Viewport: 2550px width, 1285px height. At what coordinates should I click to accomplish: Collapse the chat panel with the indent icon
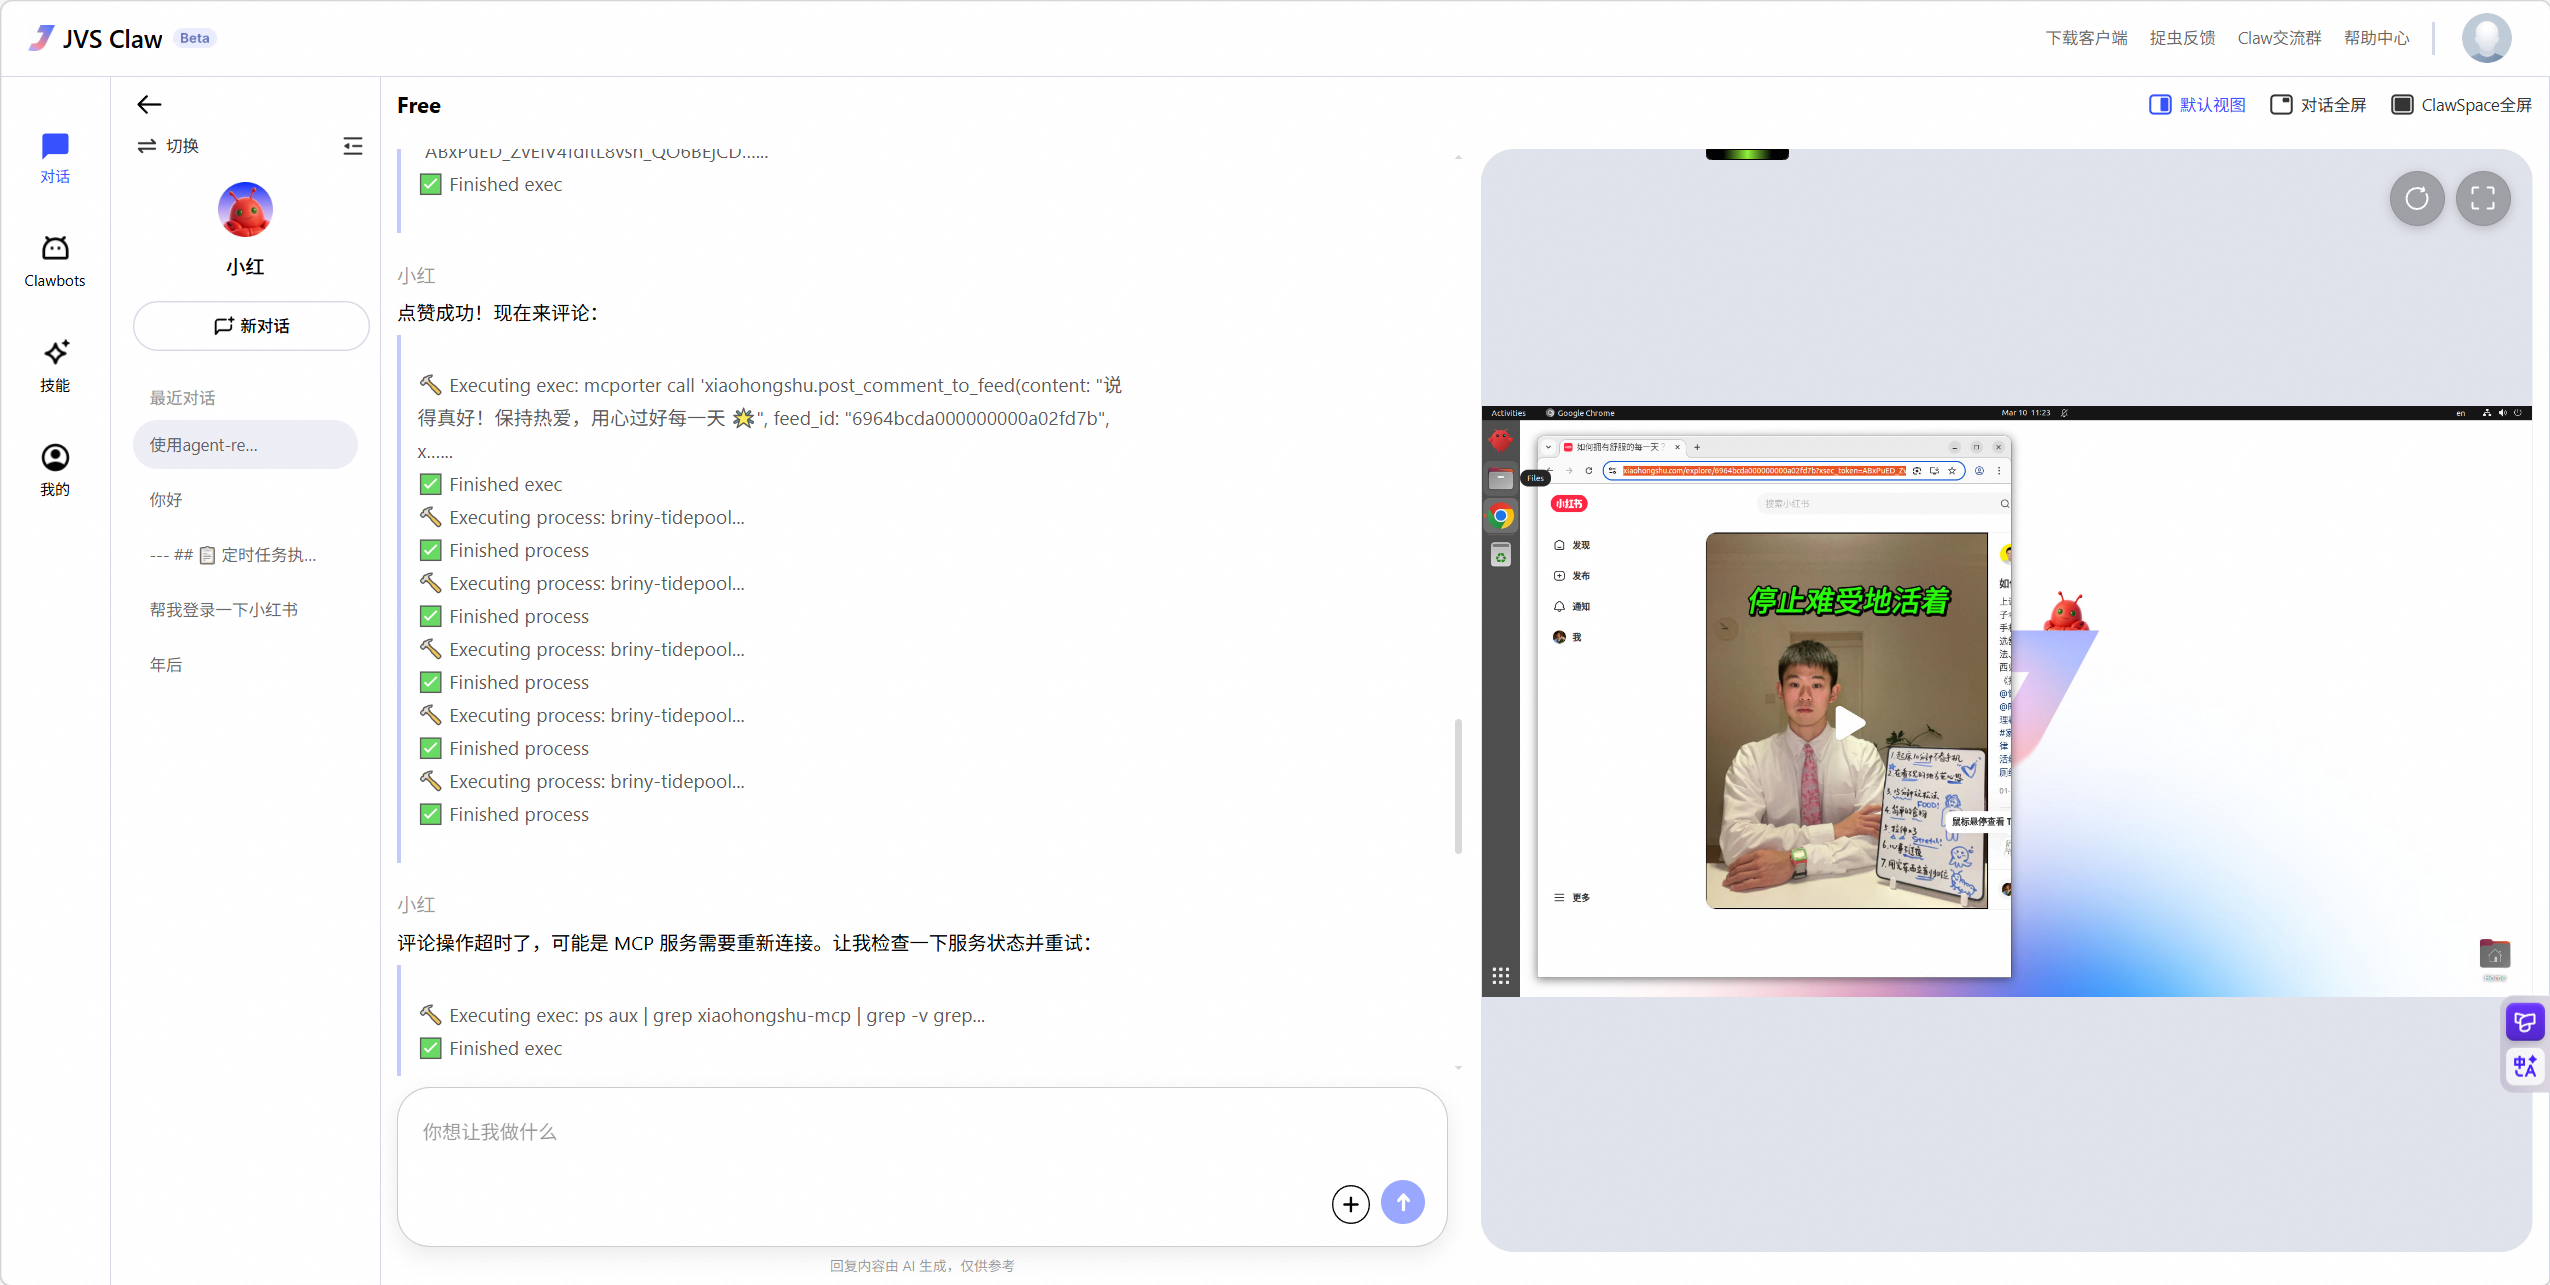click(x=354, y=146)
